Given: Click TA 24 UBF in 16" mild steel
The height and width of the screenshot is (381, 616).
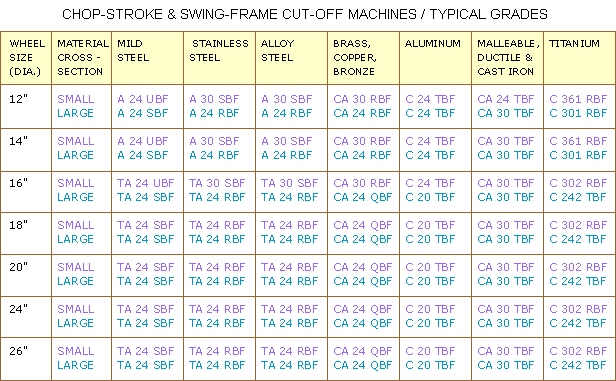Looking at the screenshot, I should (x=145, y=183).
